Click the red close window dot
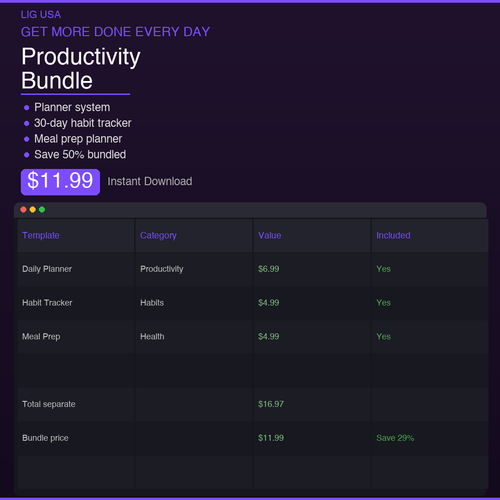 pyautogui.click(x=23, y=209)
